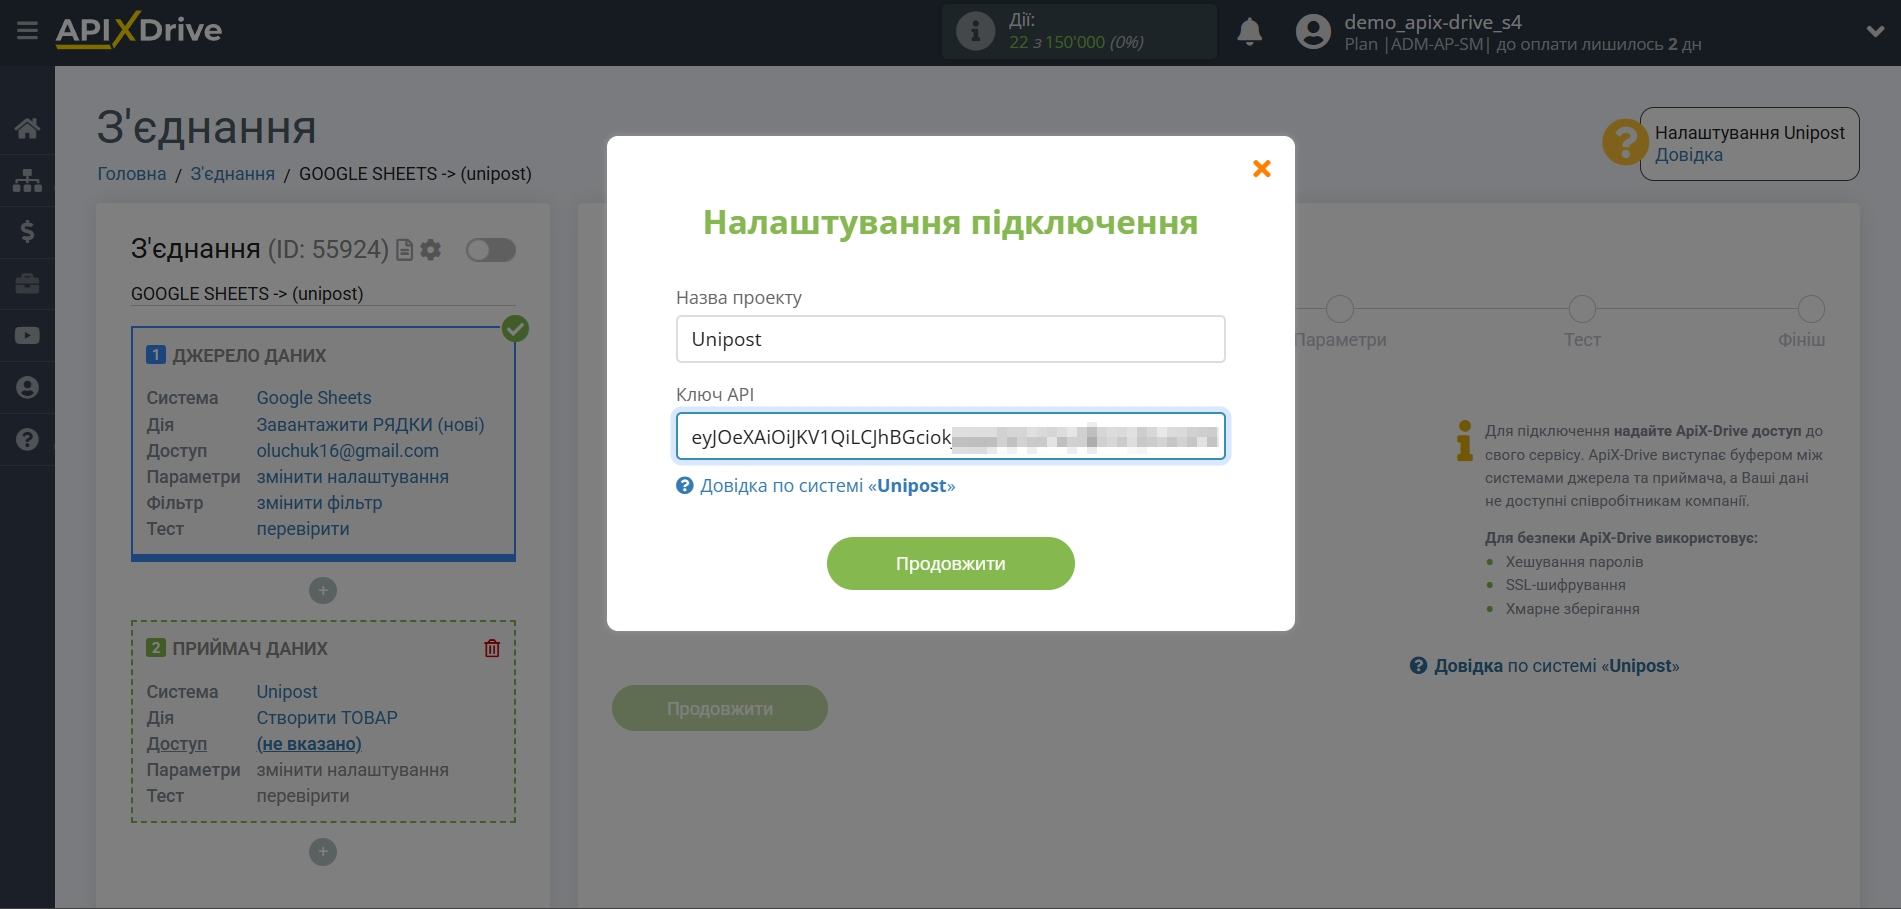The image size is (1901, 909).
Task: Open the Unipost help link in the dialog
Action: click(x=826, y=486)
